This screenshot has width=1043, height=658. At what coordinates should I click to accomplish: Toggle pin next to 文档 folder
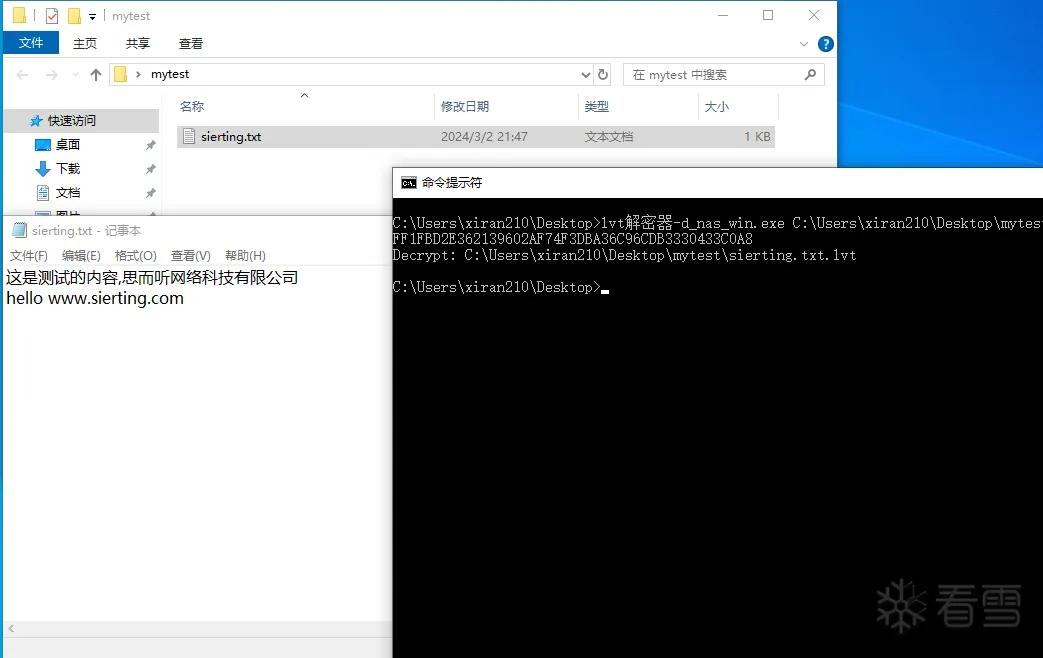pos(150,193)
